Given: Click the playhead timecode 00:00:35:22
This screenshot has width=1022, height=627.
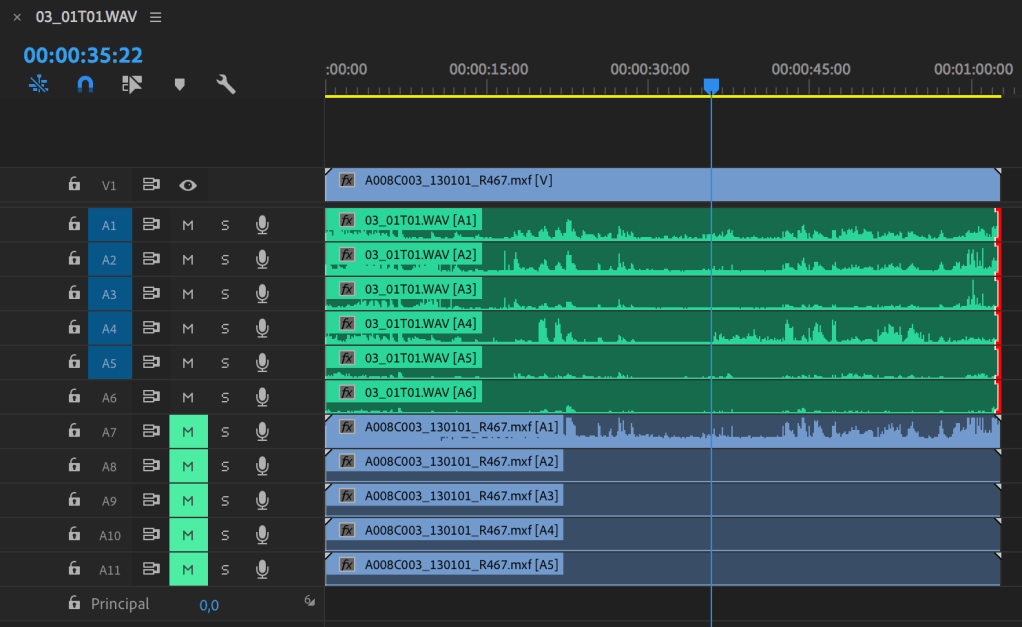Looking at the screenshot, I should tap(83, 55).
